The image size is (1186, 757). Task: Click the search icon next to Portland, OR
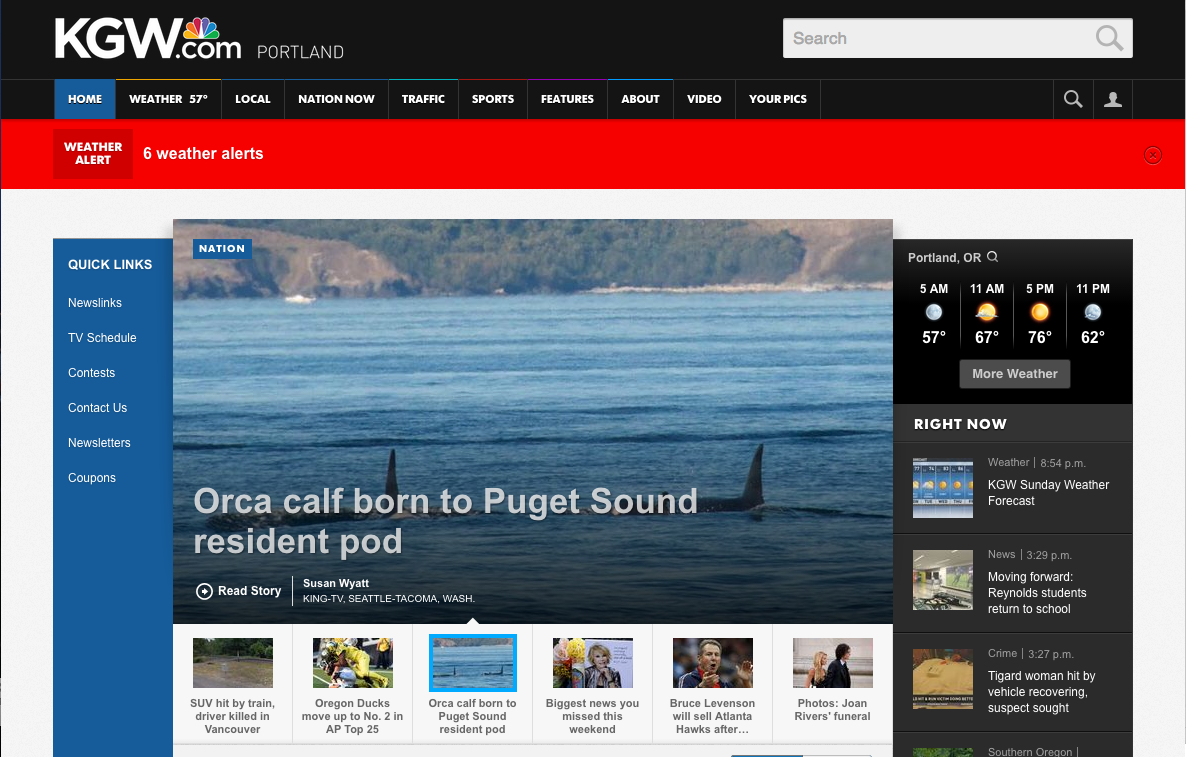992,256
